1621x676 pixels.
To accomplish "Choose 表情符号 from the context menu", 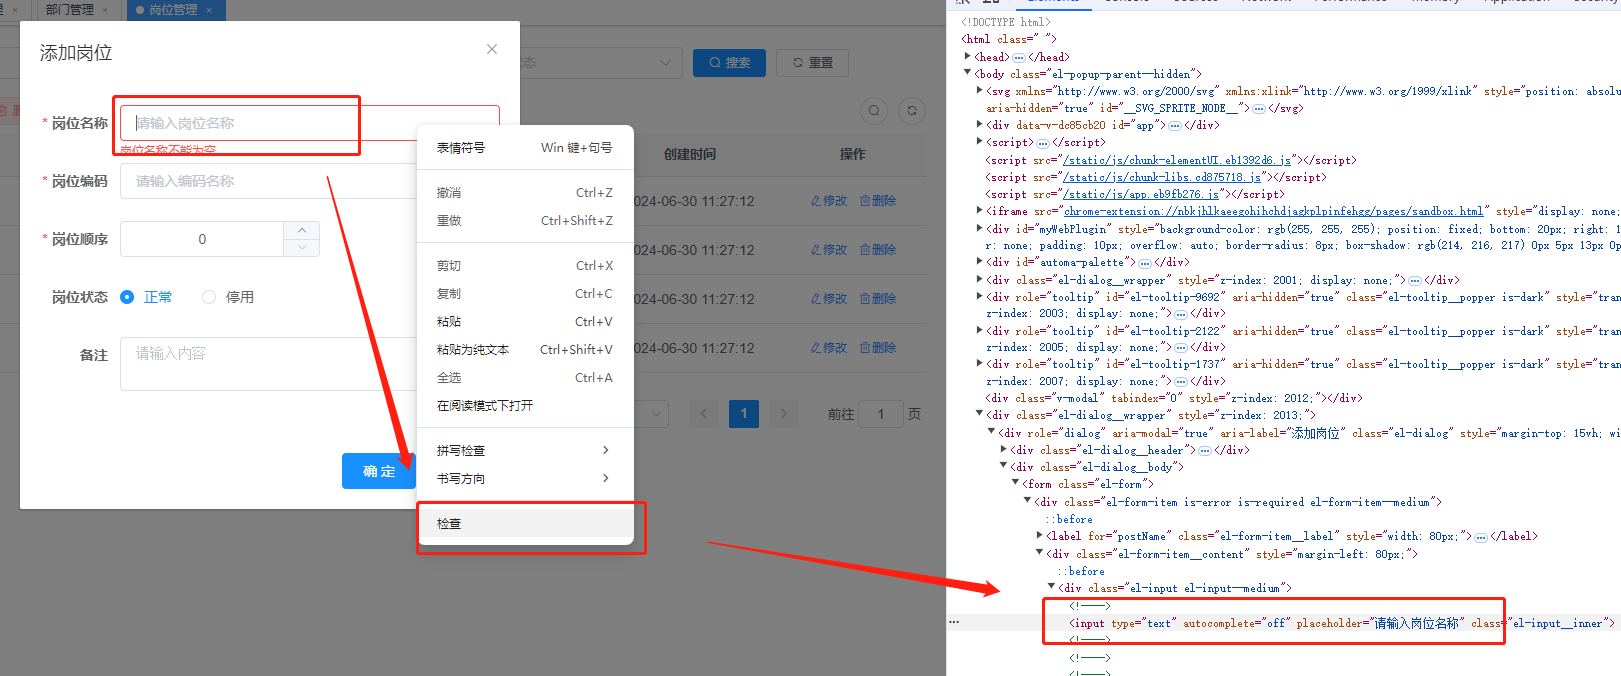I will [x=525, y=148].
